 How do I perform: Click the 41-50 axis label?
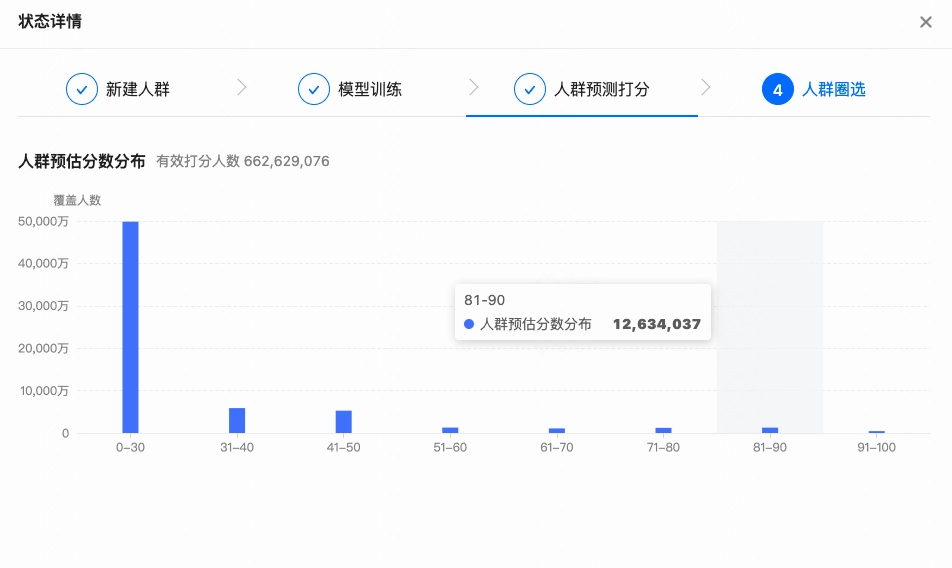[344, 447]
